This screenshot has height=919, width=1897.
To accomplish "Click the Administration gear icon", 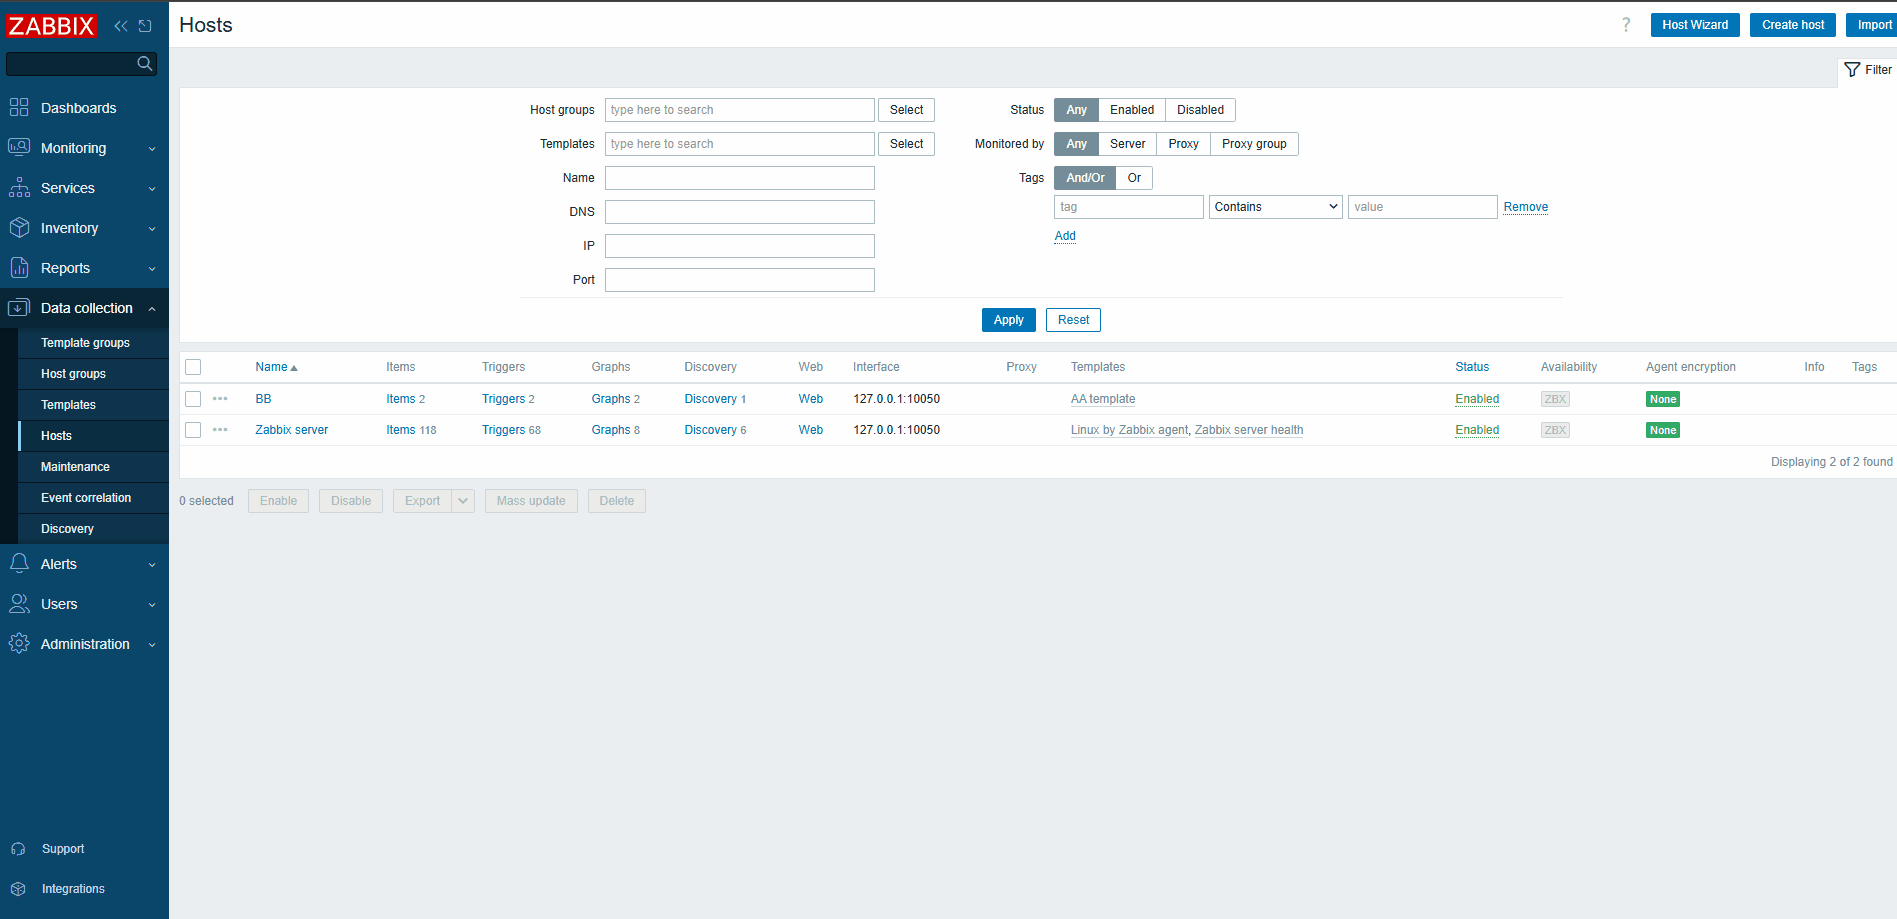I will click(19, 644).
